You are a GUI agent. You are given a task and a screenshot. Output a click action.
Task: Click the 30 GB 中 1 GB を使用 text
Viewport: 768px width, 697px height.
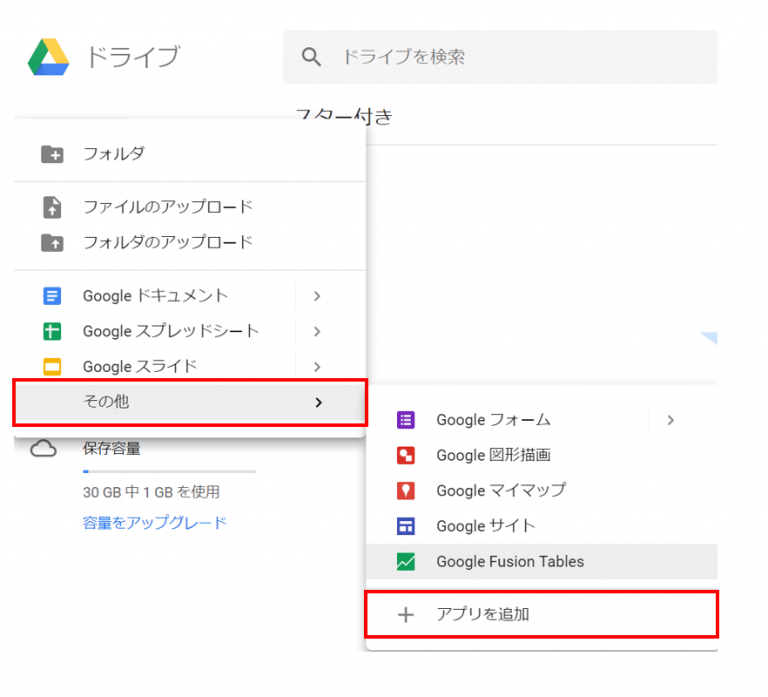[x=151, y=492]
